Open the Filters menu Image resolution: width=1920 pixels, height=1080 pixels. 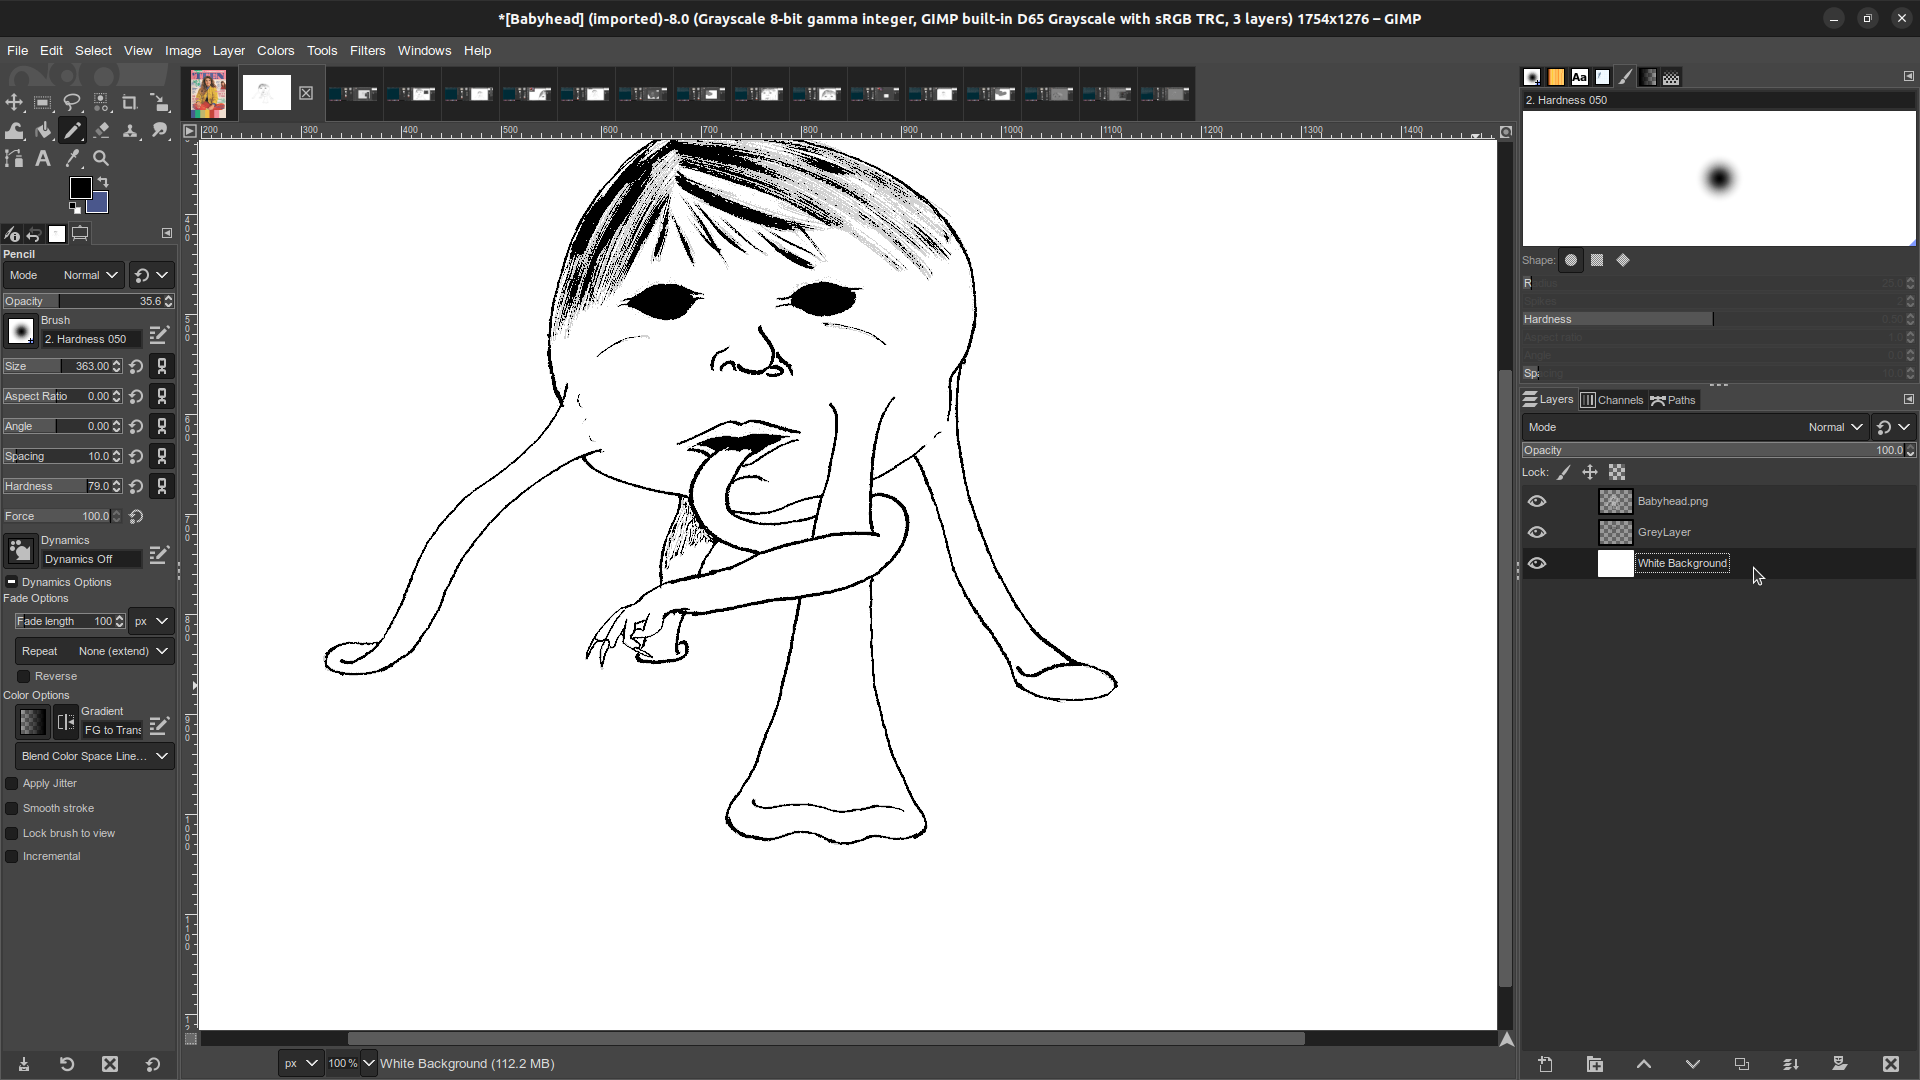(367, 50)
